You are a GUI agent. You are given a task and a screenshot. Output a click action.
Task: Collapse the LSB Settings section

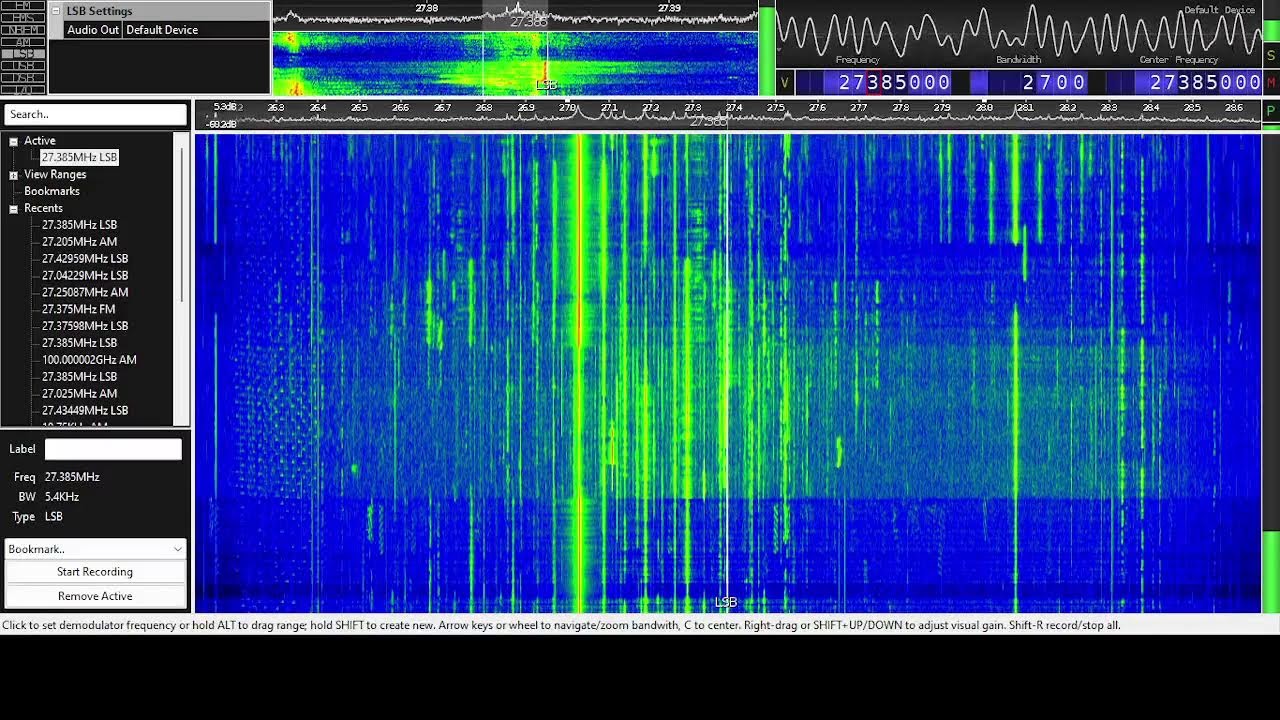coord(55,11)
